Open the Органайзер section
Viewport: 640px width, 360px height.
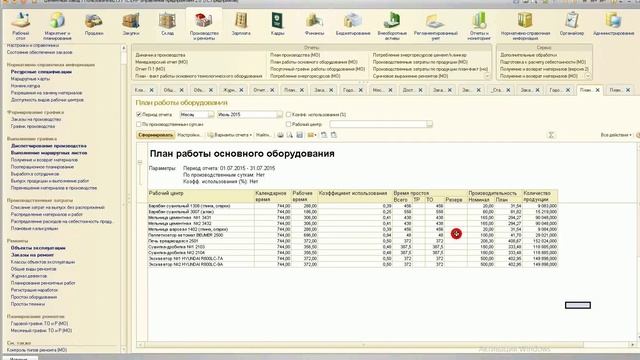click(572, 25)
